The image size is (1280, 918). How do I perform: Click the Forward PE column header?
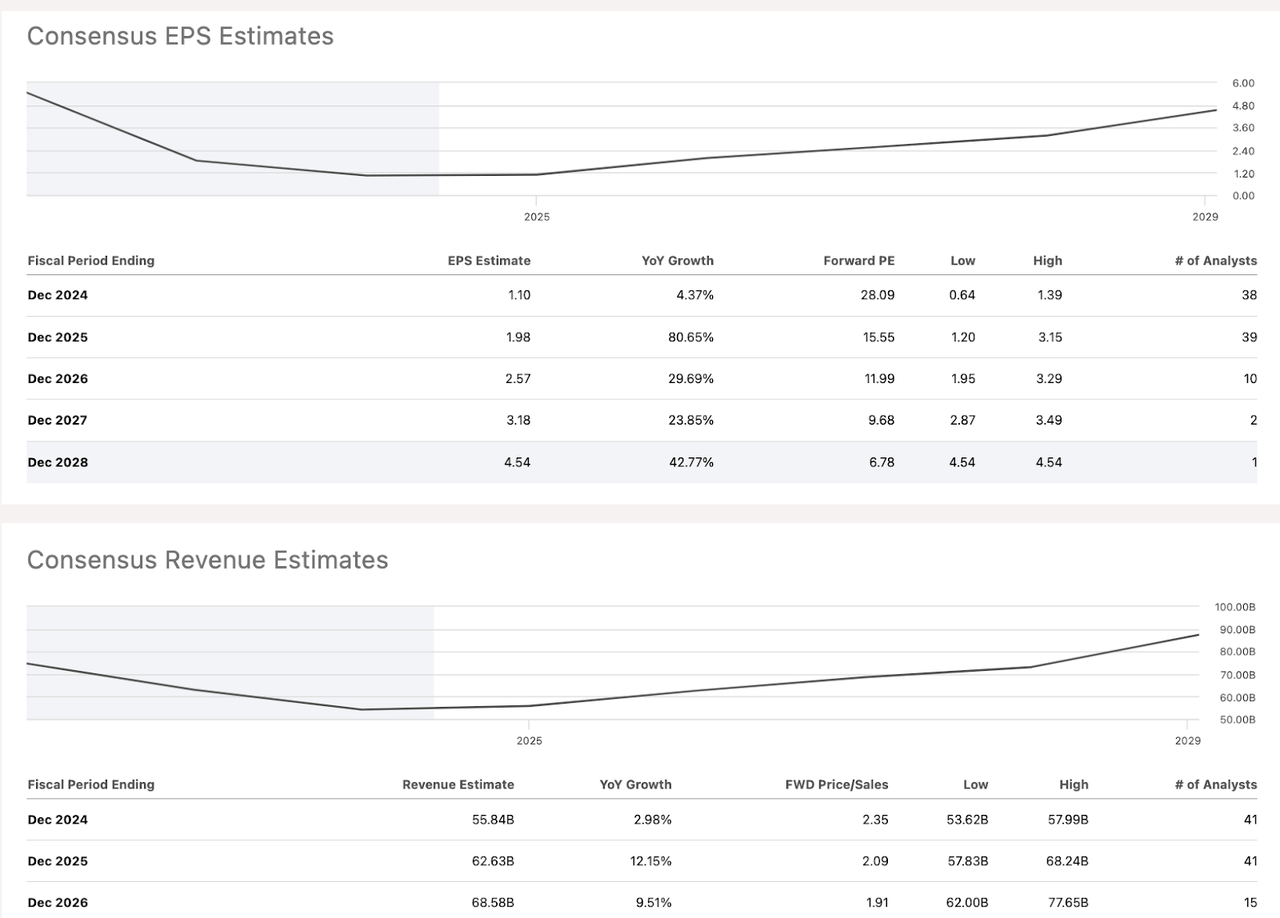(859, 261)
